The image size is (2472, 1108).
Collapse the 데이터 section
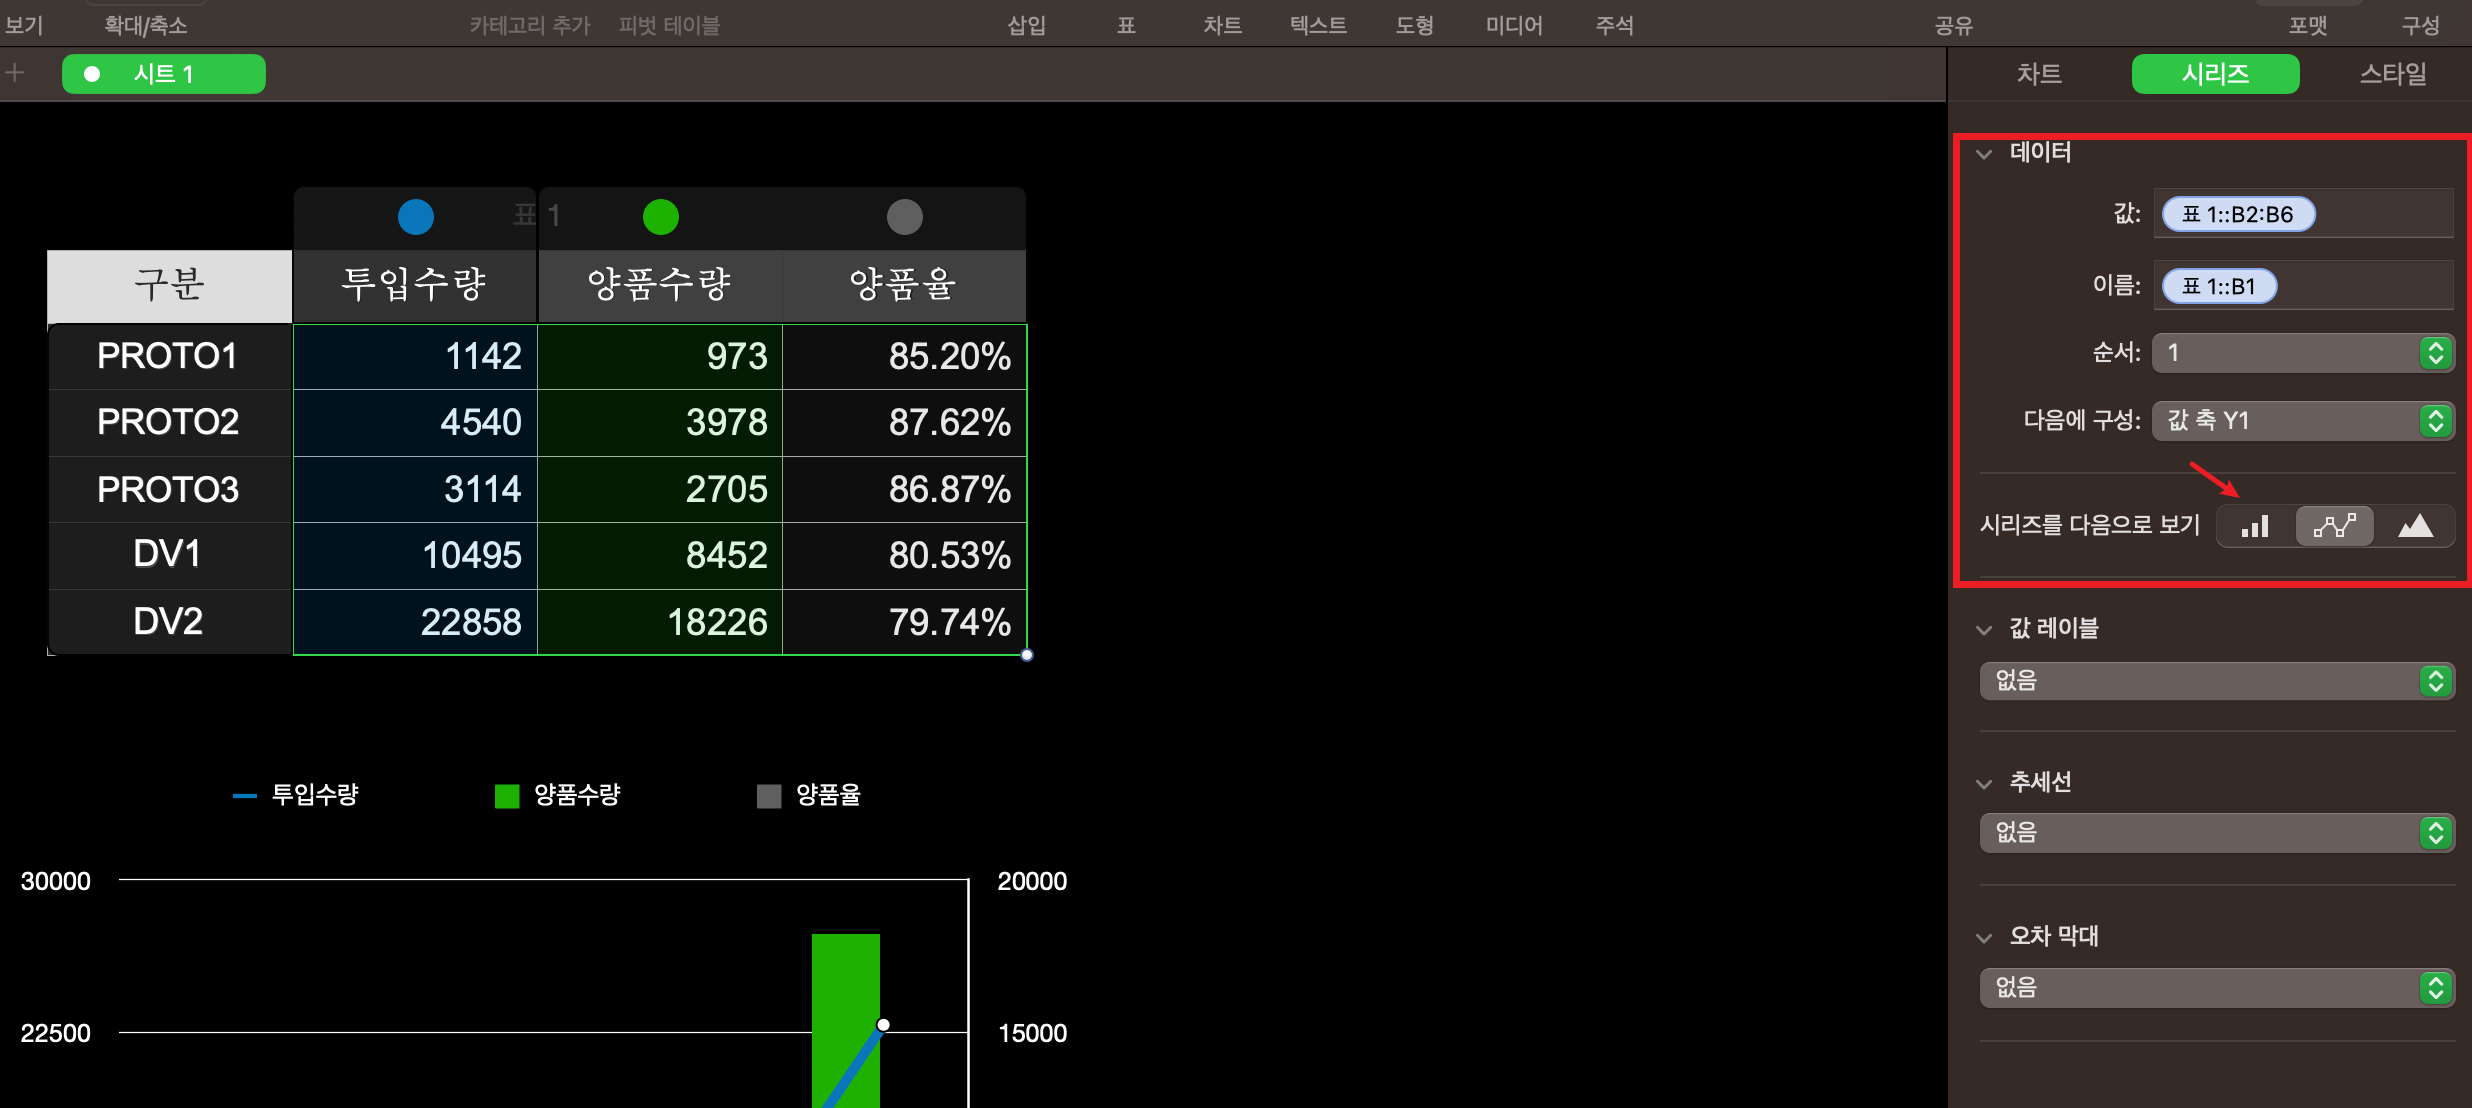point(1984,153)
